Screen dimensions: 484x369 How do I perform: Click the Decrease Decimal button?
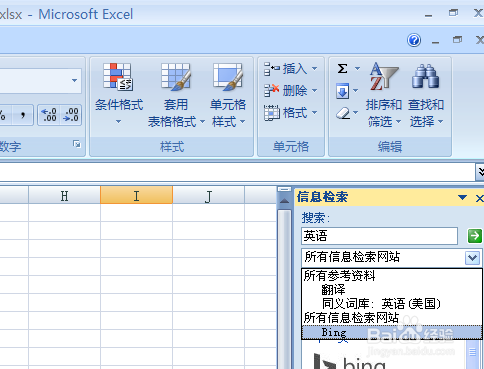71,115
